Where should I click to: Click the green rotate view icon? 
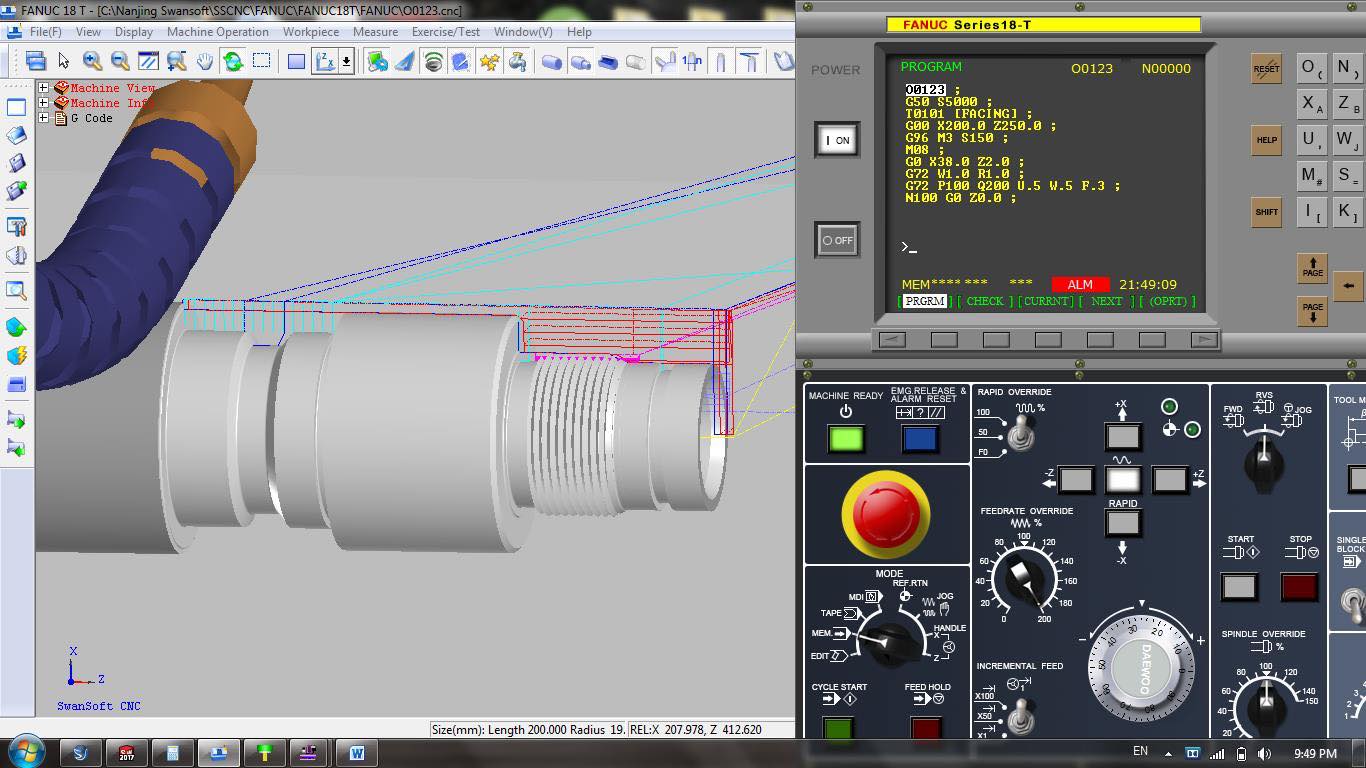pyautogui.click(x=233, y=61)
